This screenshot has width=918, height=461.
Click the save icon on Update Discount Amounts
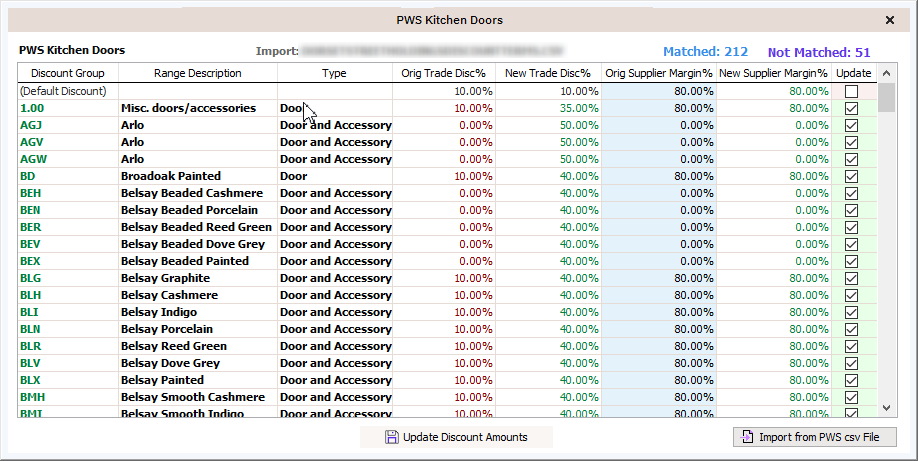click(392, 437)
